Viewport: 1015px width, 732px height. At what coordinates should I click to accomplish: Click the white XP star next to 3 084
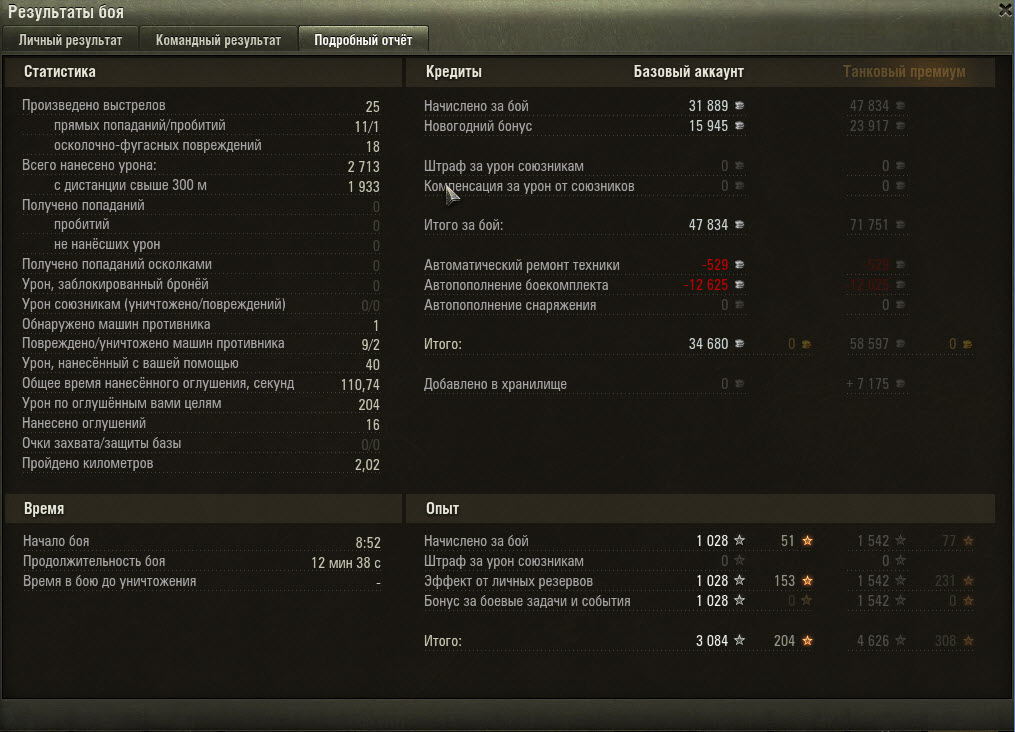(x=739, y=640)
